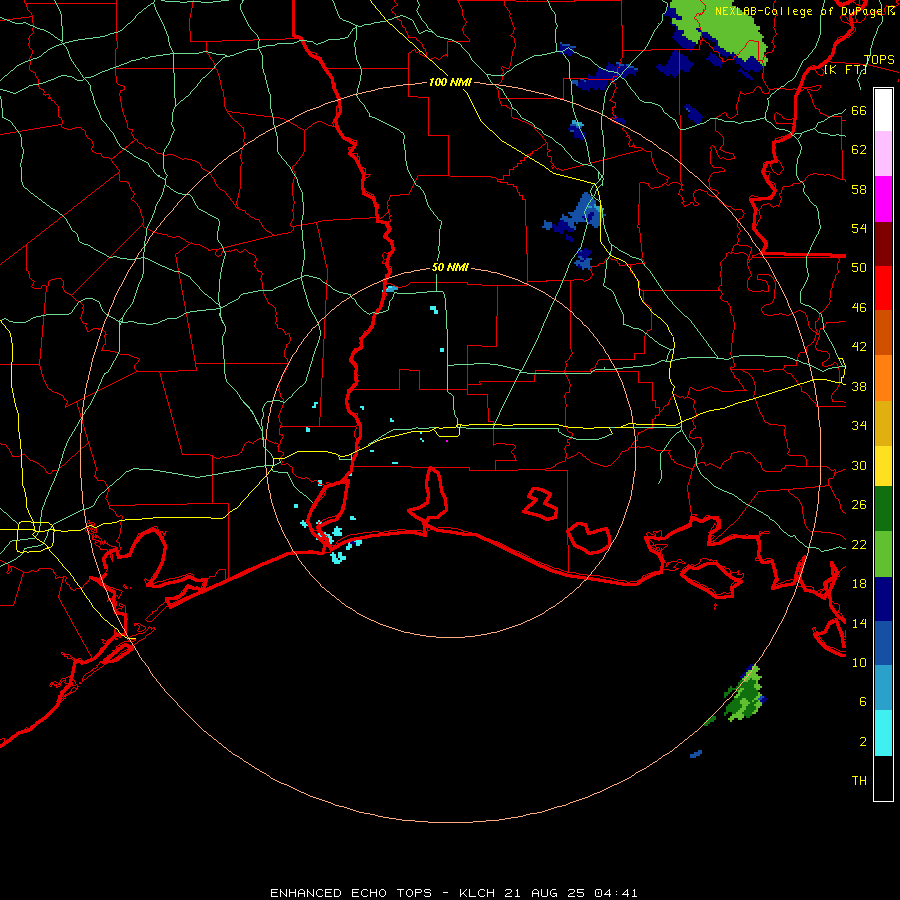Click the yellow legend swatch
Image resolution: width=900 pixels, height=900 pixels.
pyautogui.click(x=883, y=466)
